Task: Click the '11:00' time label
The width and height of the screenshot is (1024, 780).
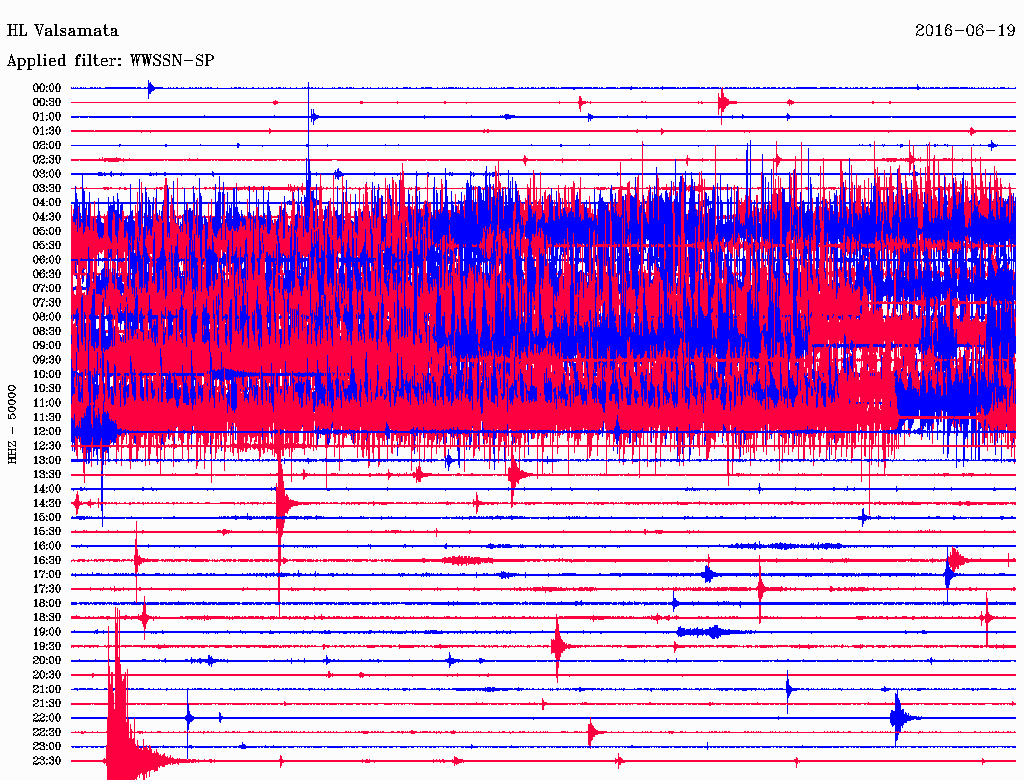Action: (x=47, y=403)
